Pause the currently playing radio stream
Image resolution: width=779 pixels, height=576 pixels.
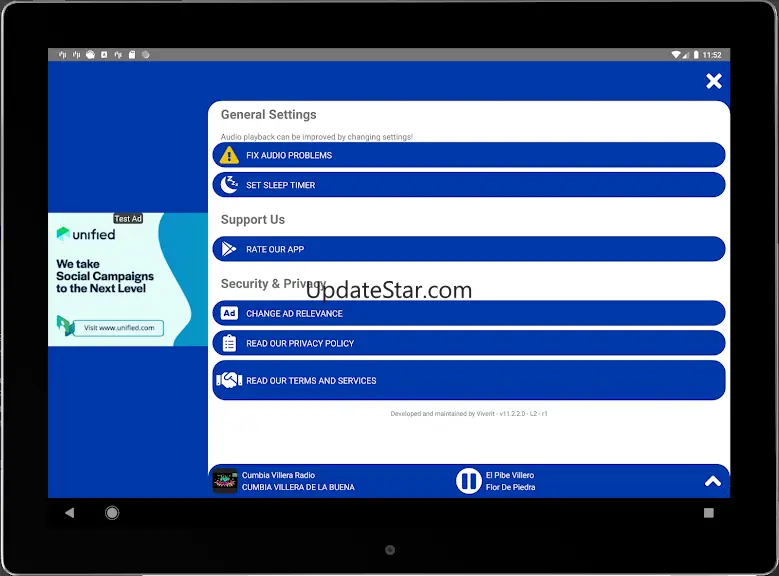pos(468,481)
